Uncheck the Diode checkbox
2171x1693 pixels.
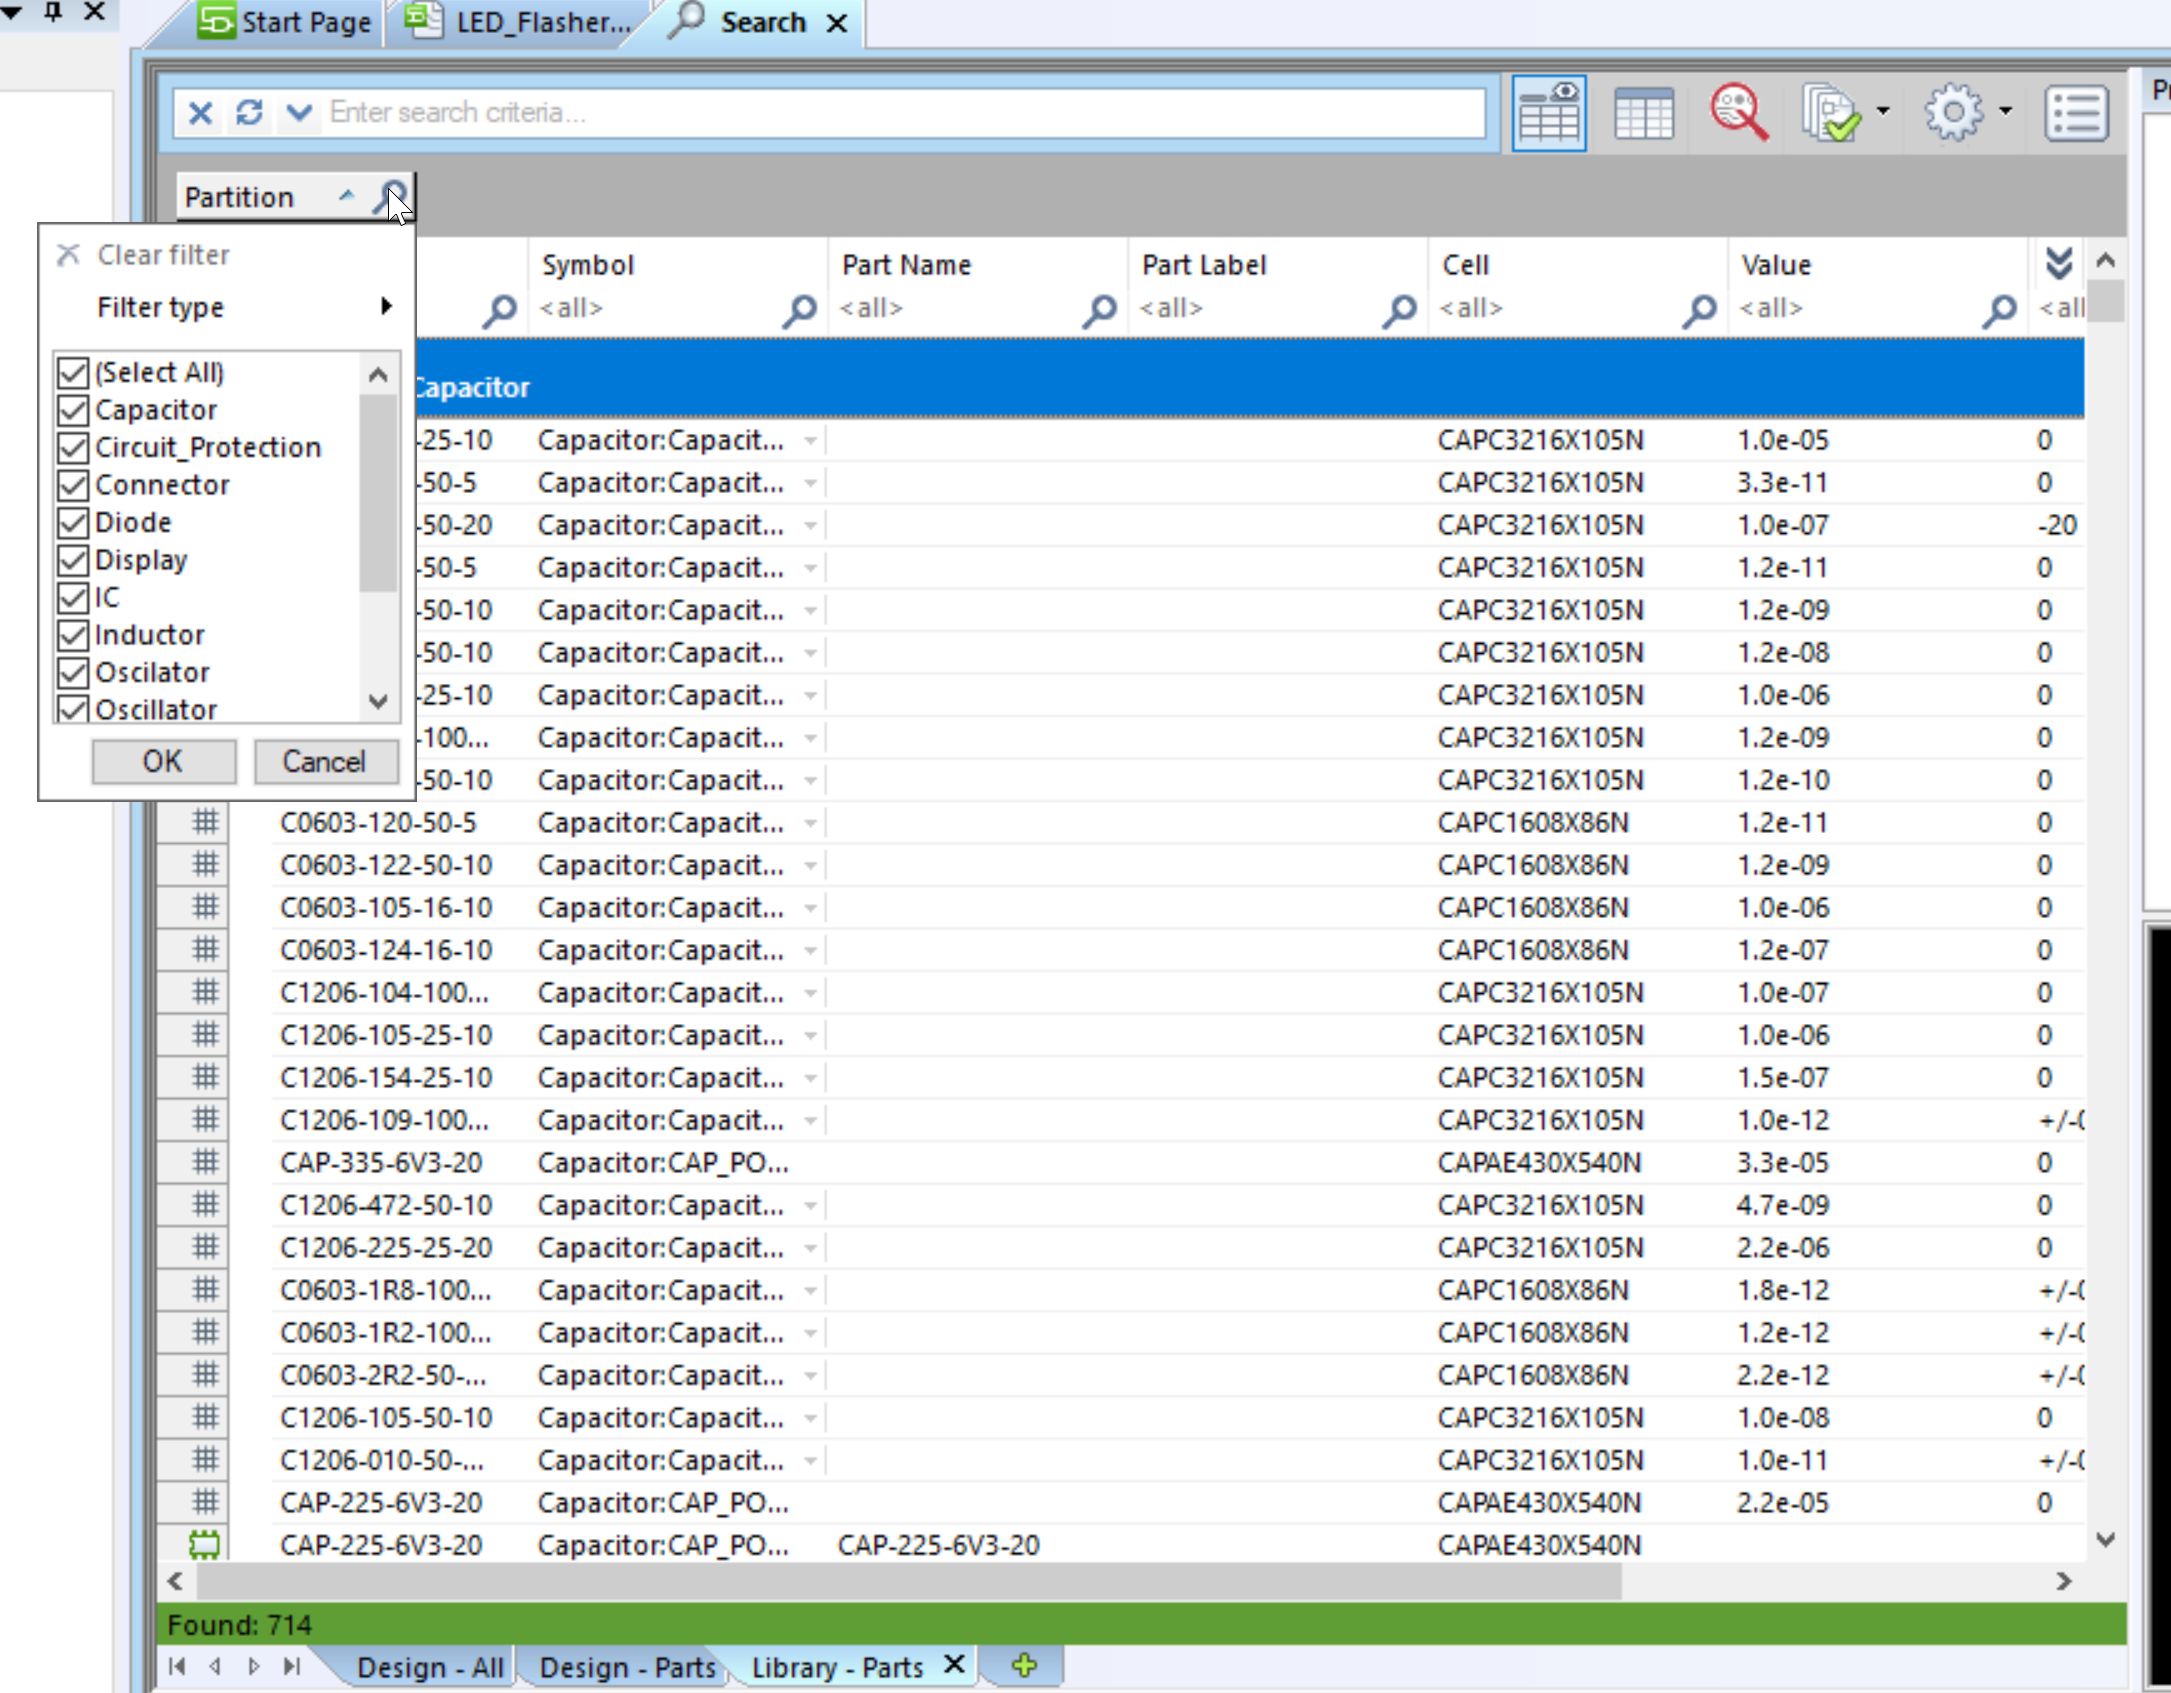click(x=73, y=522)
